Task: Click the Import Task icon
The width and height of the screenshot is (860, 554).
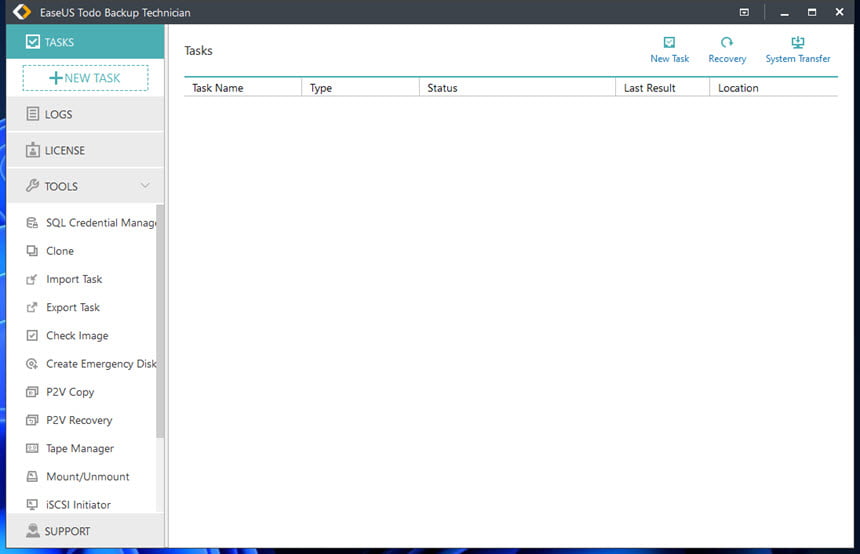Action: 32,279
